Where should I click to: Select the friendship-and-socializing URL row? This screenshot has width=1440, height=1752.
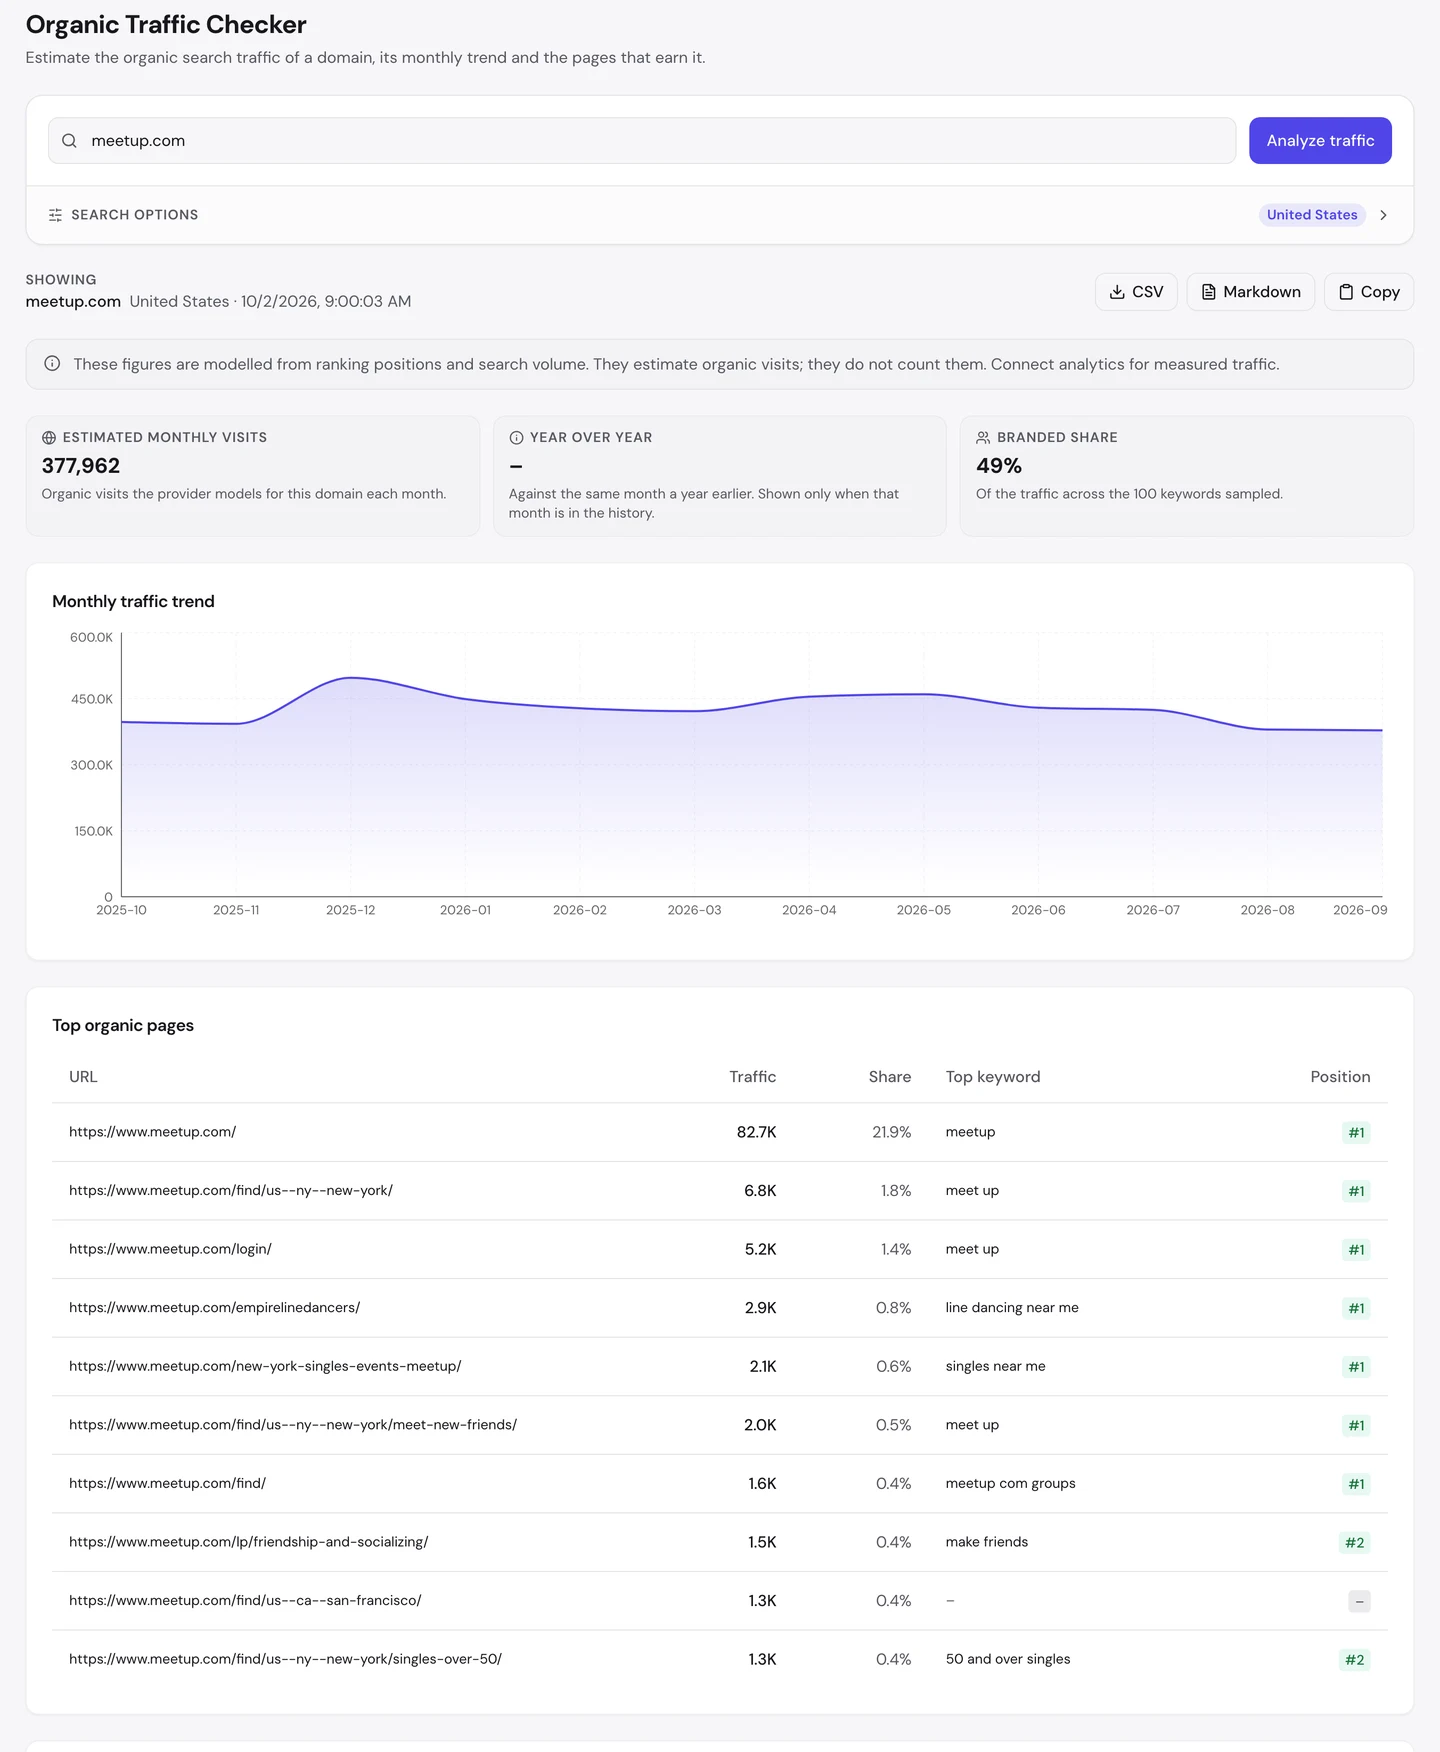click(248, 1542)
